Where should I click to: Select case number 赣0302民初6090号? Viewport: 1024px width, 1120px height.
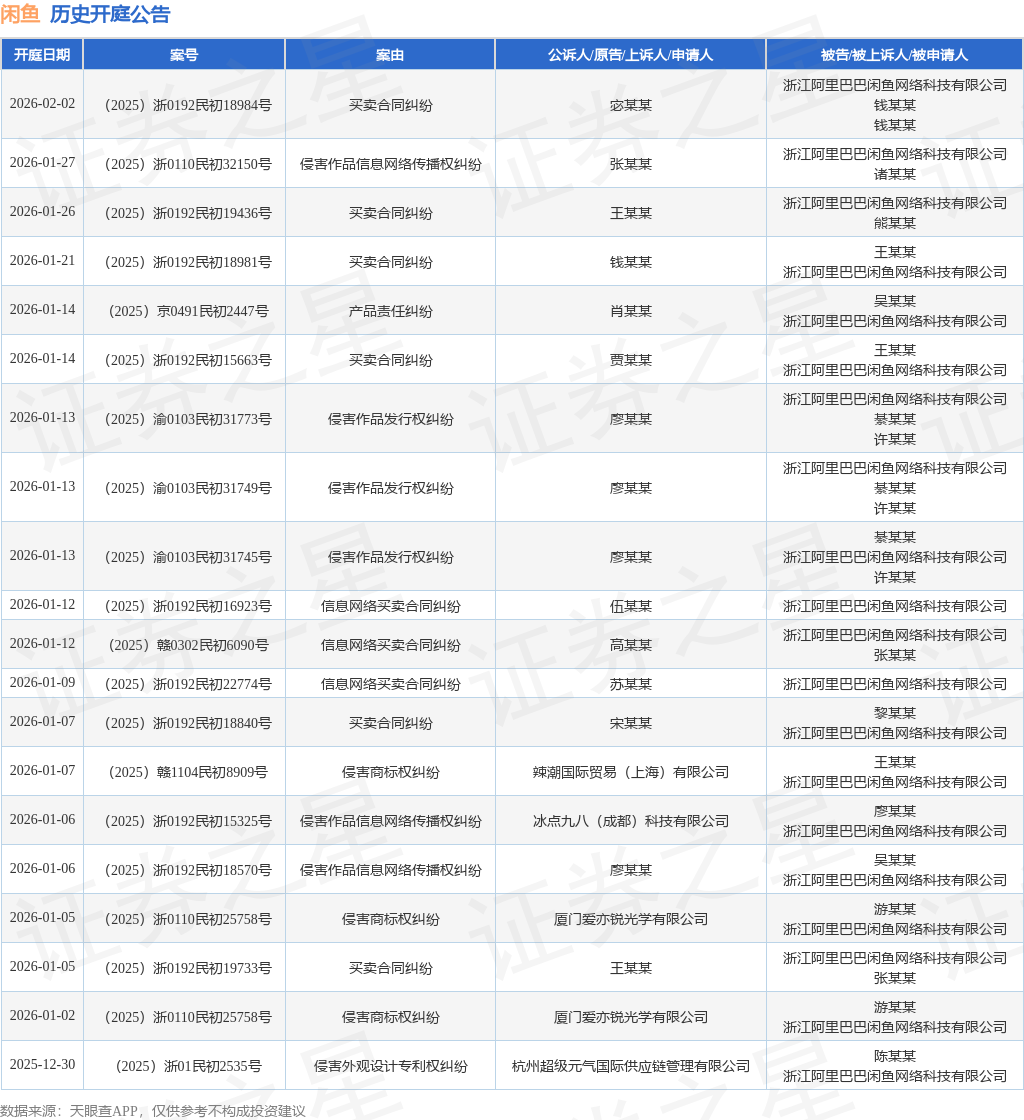188,646
